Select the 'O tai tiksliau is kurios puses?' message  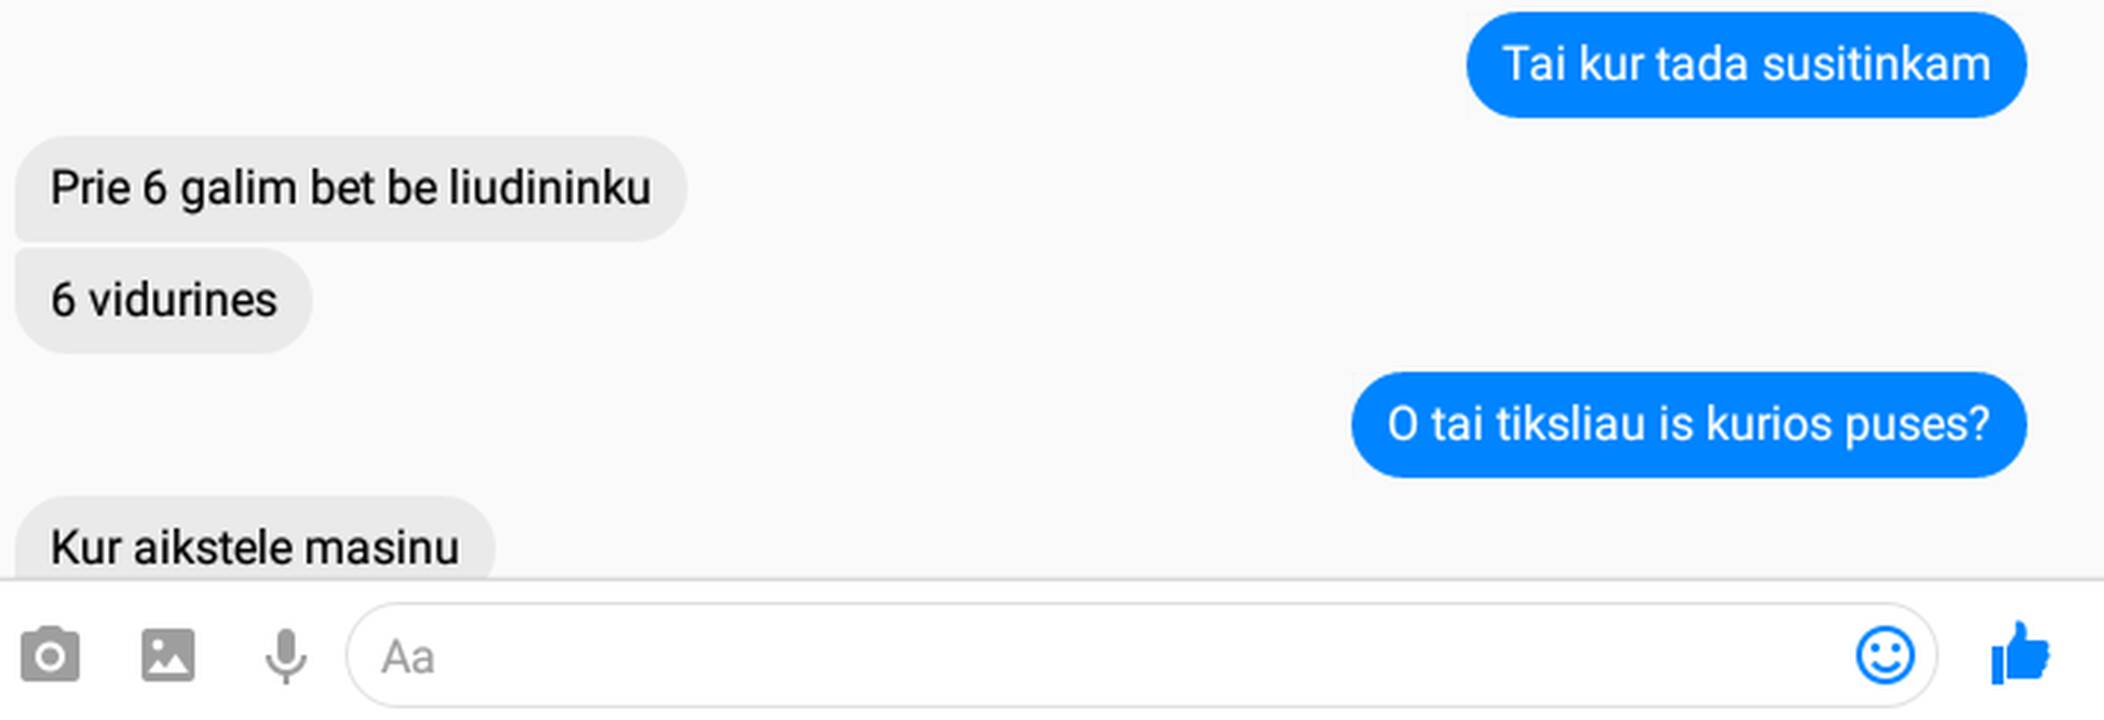(x=1688, y=425)
